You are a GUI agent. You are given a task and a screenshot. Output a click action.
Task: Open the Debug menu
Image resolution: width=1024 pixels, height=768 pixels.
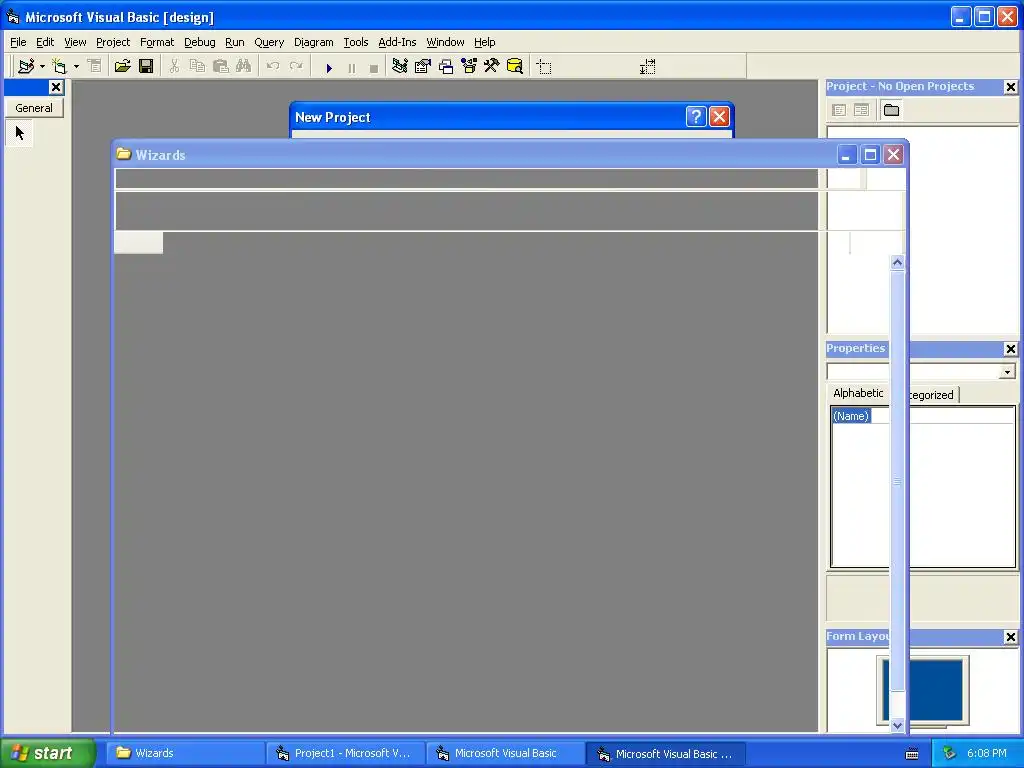pyautogui.click(x=199, y=42)
